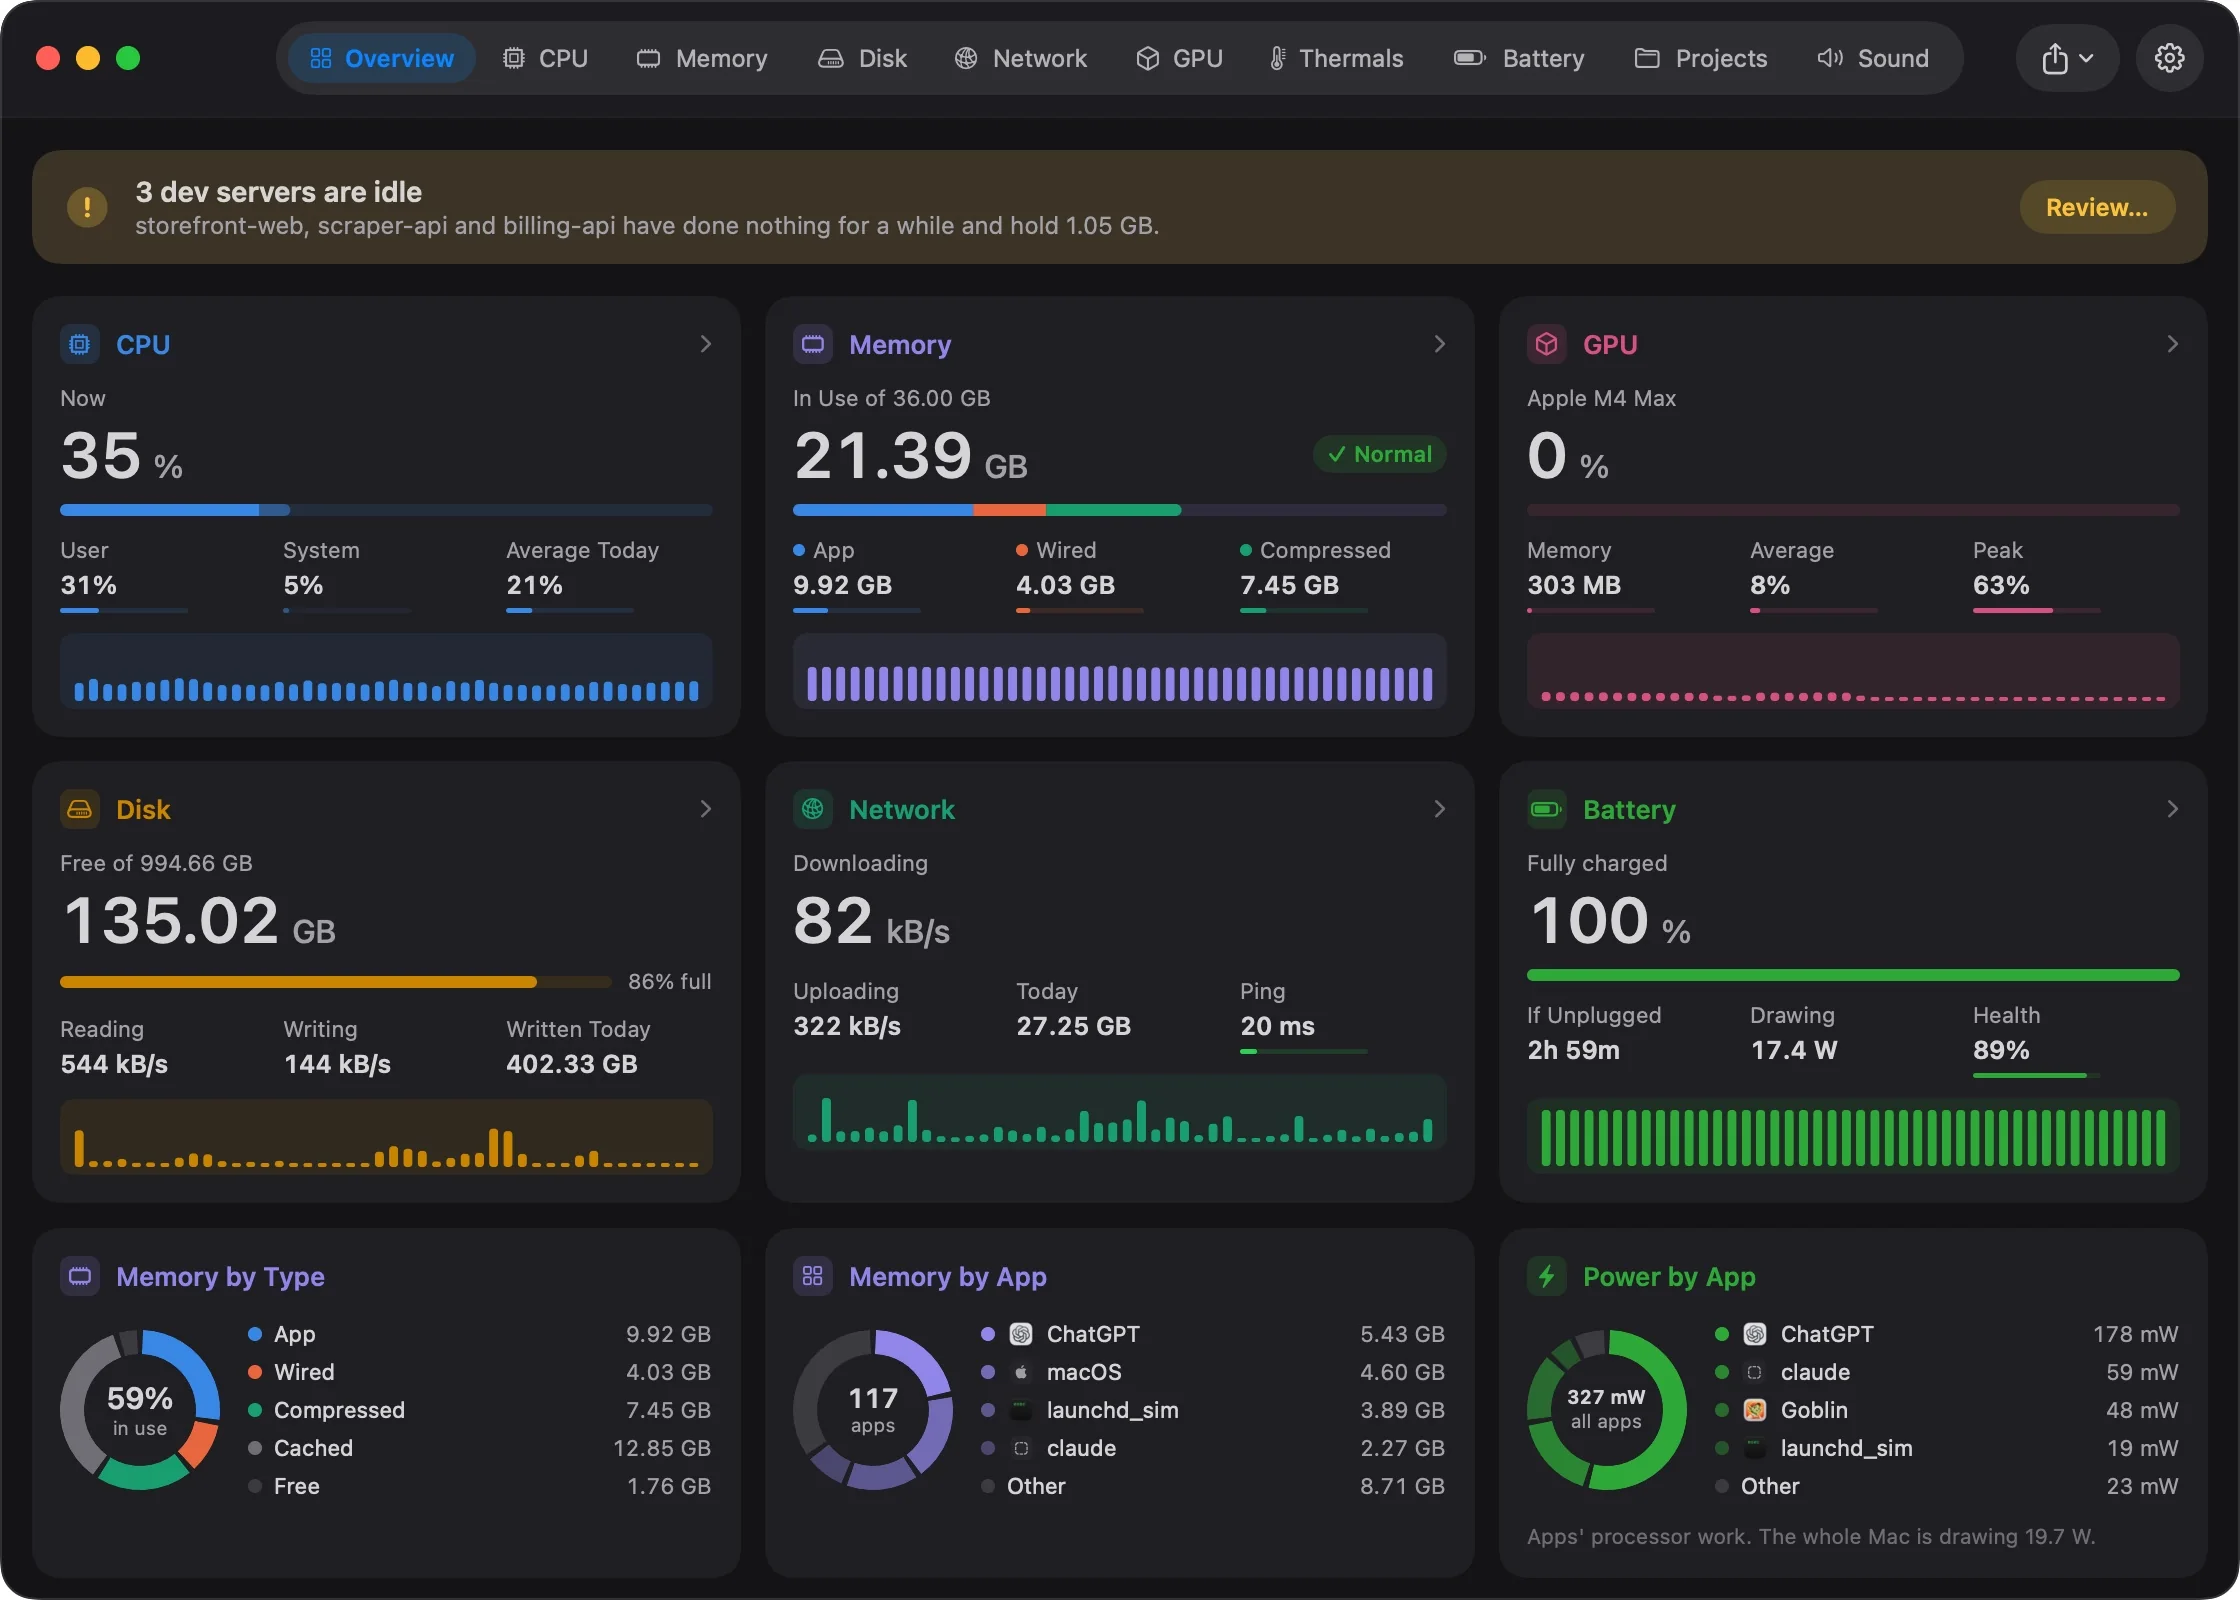Viewport: 2240px width, 1600px height.
Task: Click macOS apple icon in Memory by App
Action: (1021, 1372)
